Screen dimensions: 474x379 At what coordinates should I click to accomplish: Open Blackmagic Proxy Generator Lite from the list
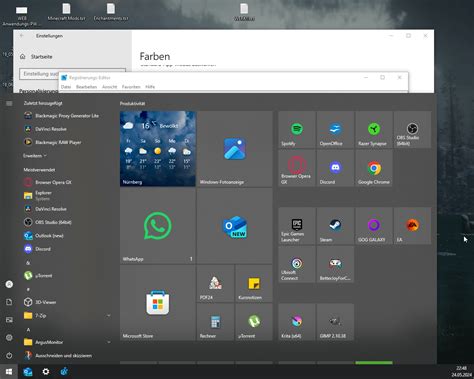[67, 116]
